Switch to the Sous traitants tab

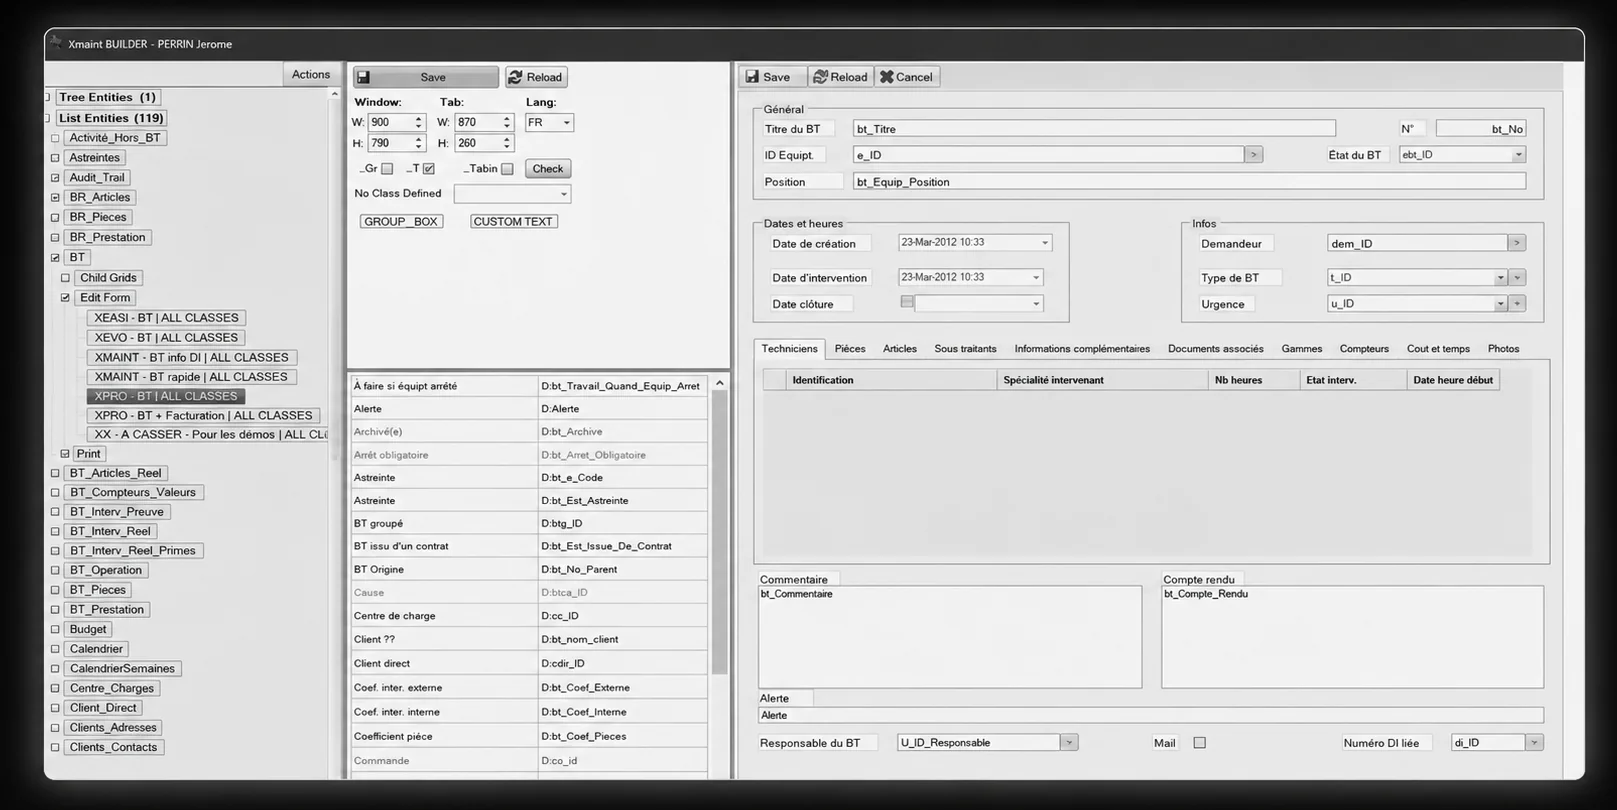point(965,349)
